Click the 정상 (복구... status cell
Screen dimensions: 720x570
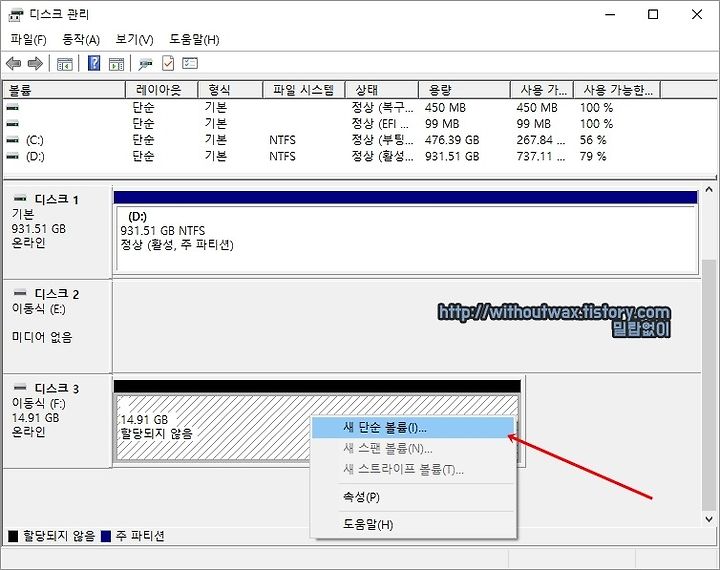tap(382, 108)
